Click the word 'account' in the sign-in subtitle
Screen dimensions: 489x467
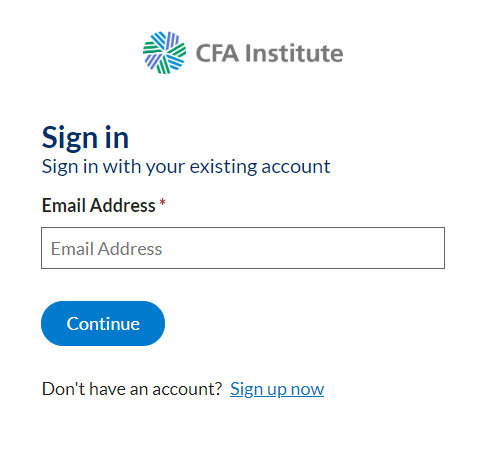point(296,167)
